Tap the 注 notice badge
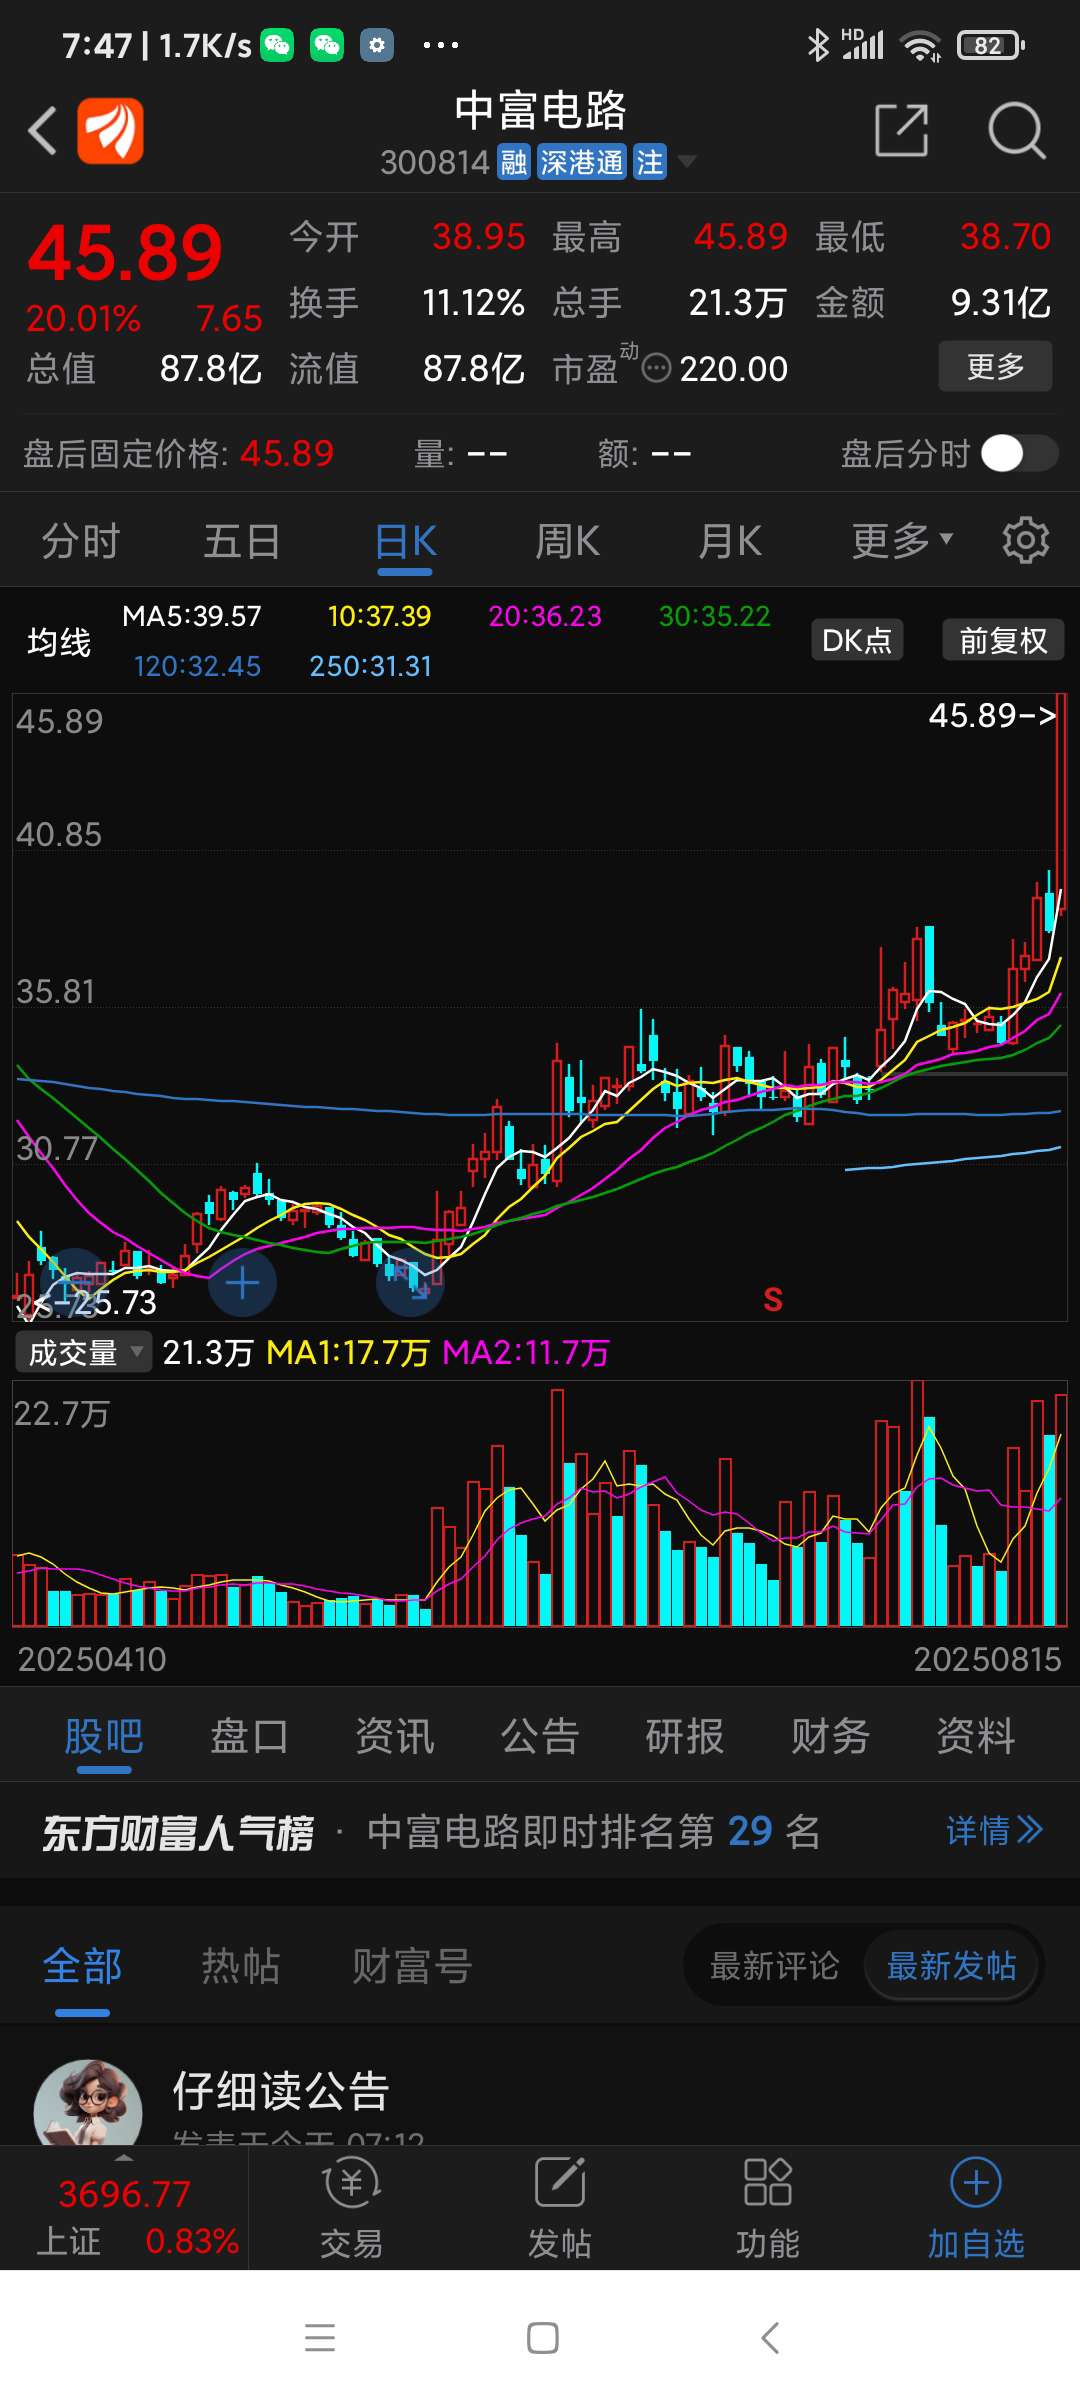This screenshot has width=1080, height=2400. (x=649, y=162)
